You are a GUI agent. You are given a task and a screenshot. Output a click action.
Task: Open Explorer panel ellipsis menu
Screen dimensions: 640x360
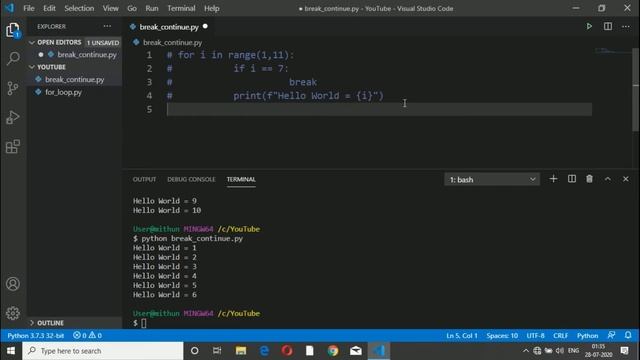[107, 26]
